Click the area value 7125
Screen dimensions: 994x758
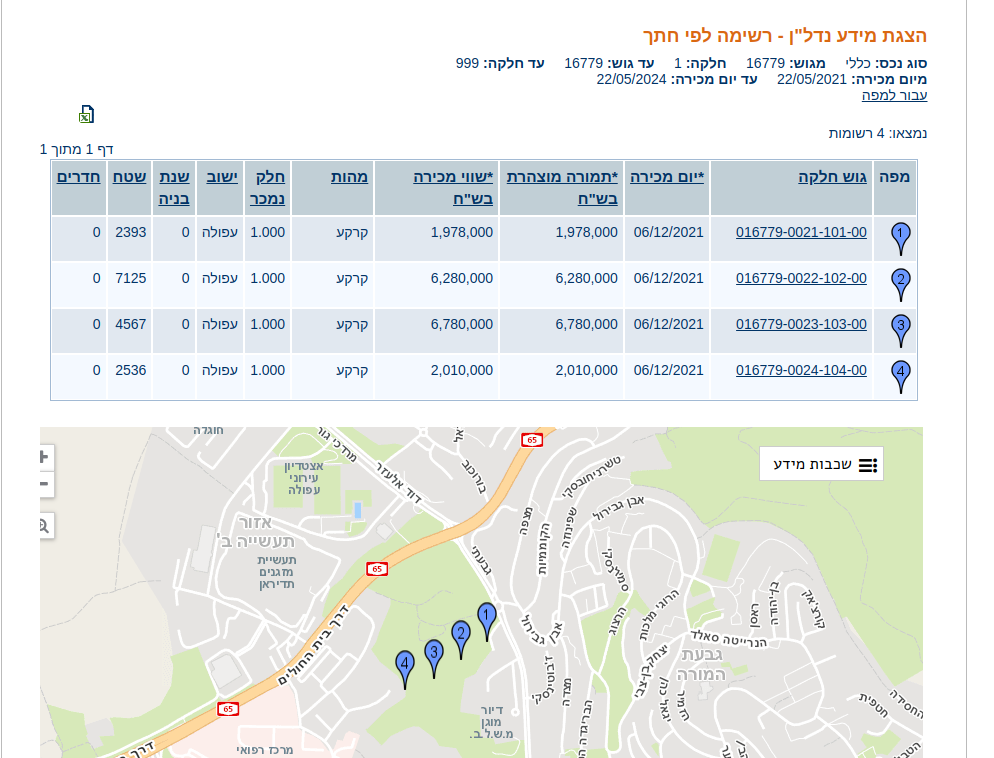131,278
